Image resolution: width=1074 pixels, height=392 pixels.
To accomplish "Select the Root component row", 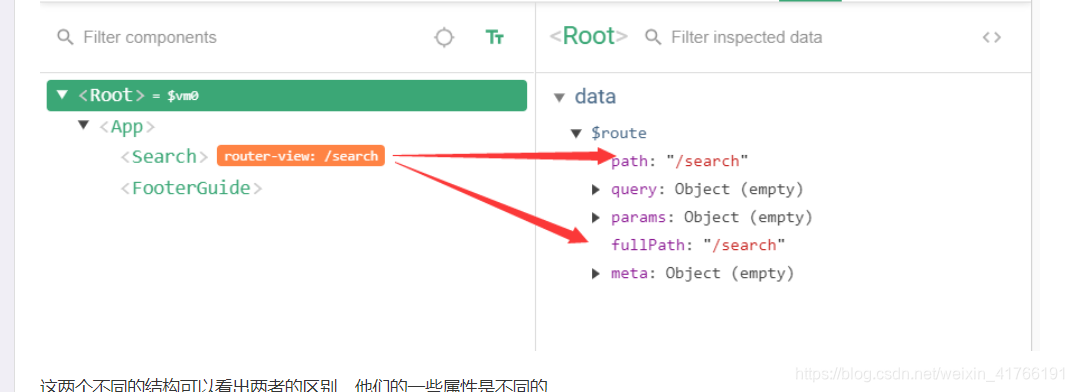I will 287,95.
